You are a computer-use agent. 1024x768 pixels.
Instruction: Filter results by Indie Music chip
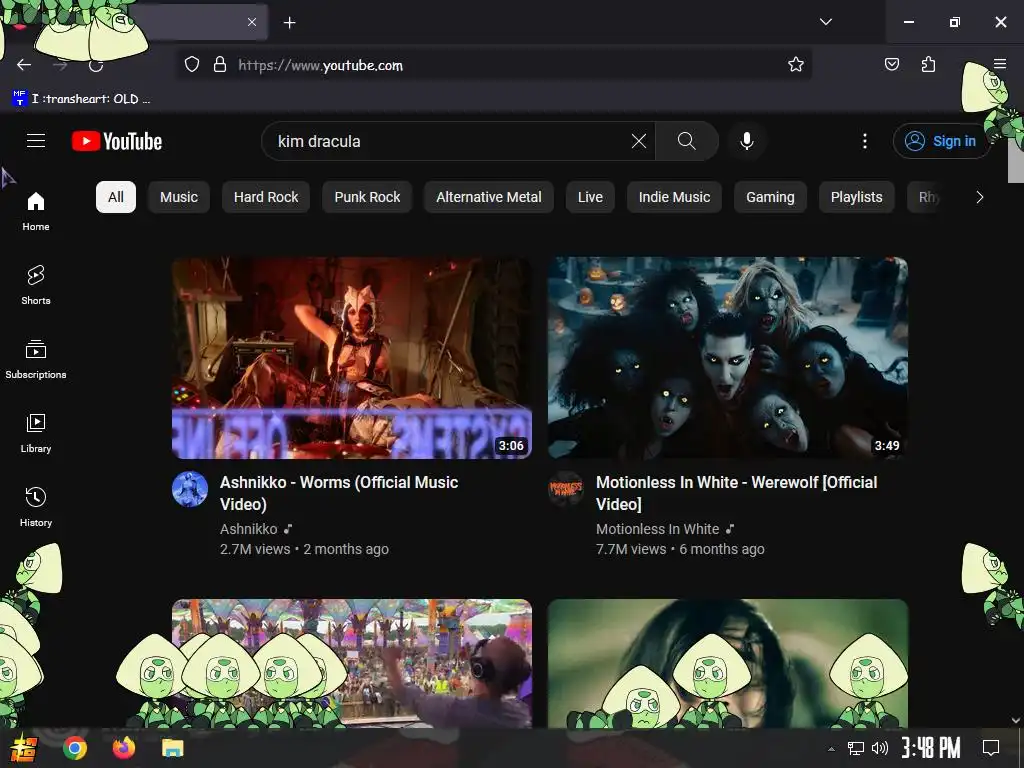point(674,197)
